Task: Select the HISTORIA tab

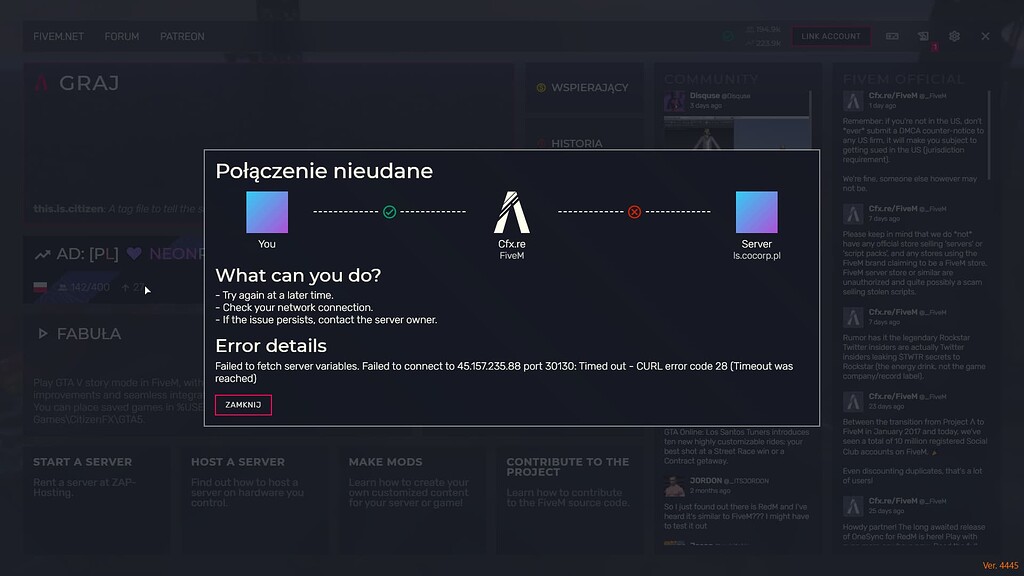Action: click(577, 144)
